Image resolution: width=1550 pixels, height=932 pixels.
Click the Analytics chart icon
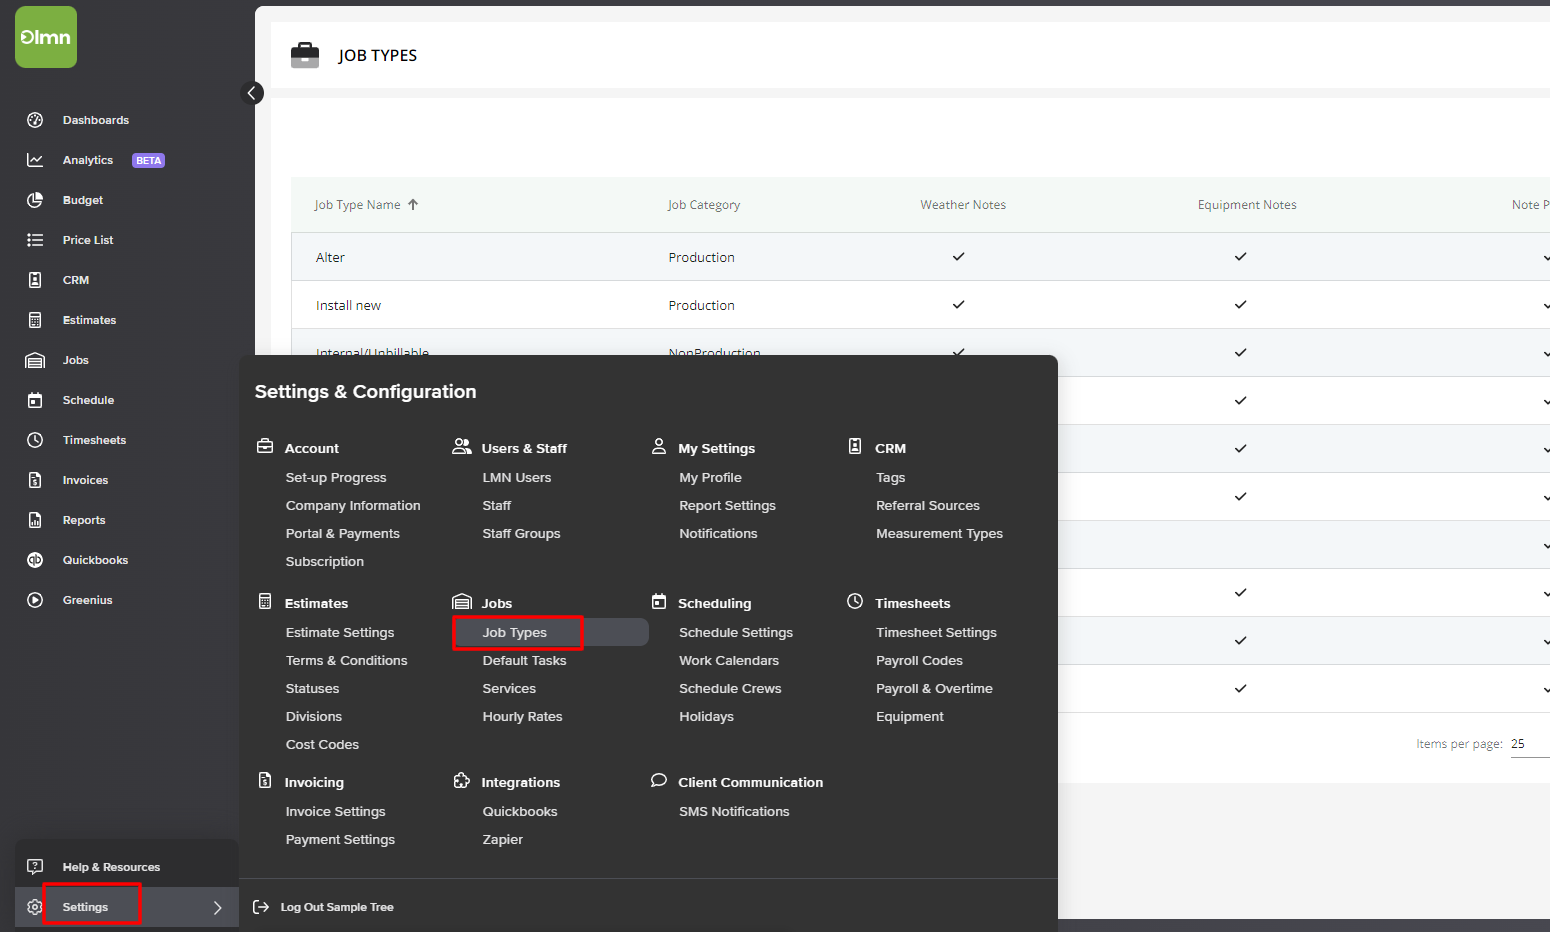tap(35, 160)
